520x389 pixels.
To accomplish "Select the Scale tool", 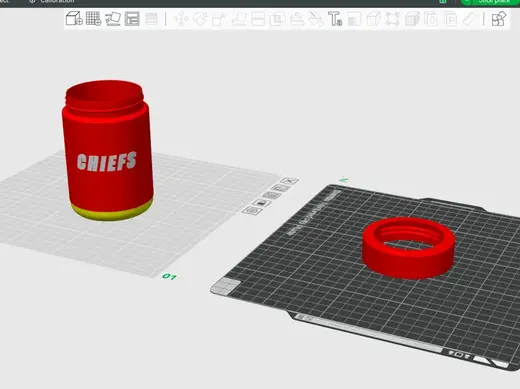I will pyautogui.click(x=219, y=19).
